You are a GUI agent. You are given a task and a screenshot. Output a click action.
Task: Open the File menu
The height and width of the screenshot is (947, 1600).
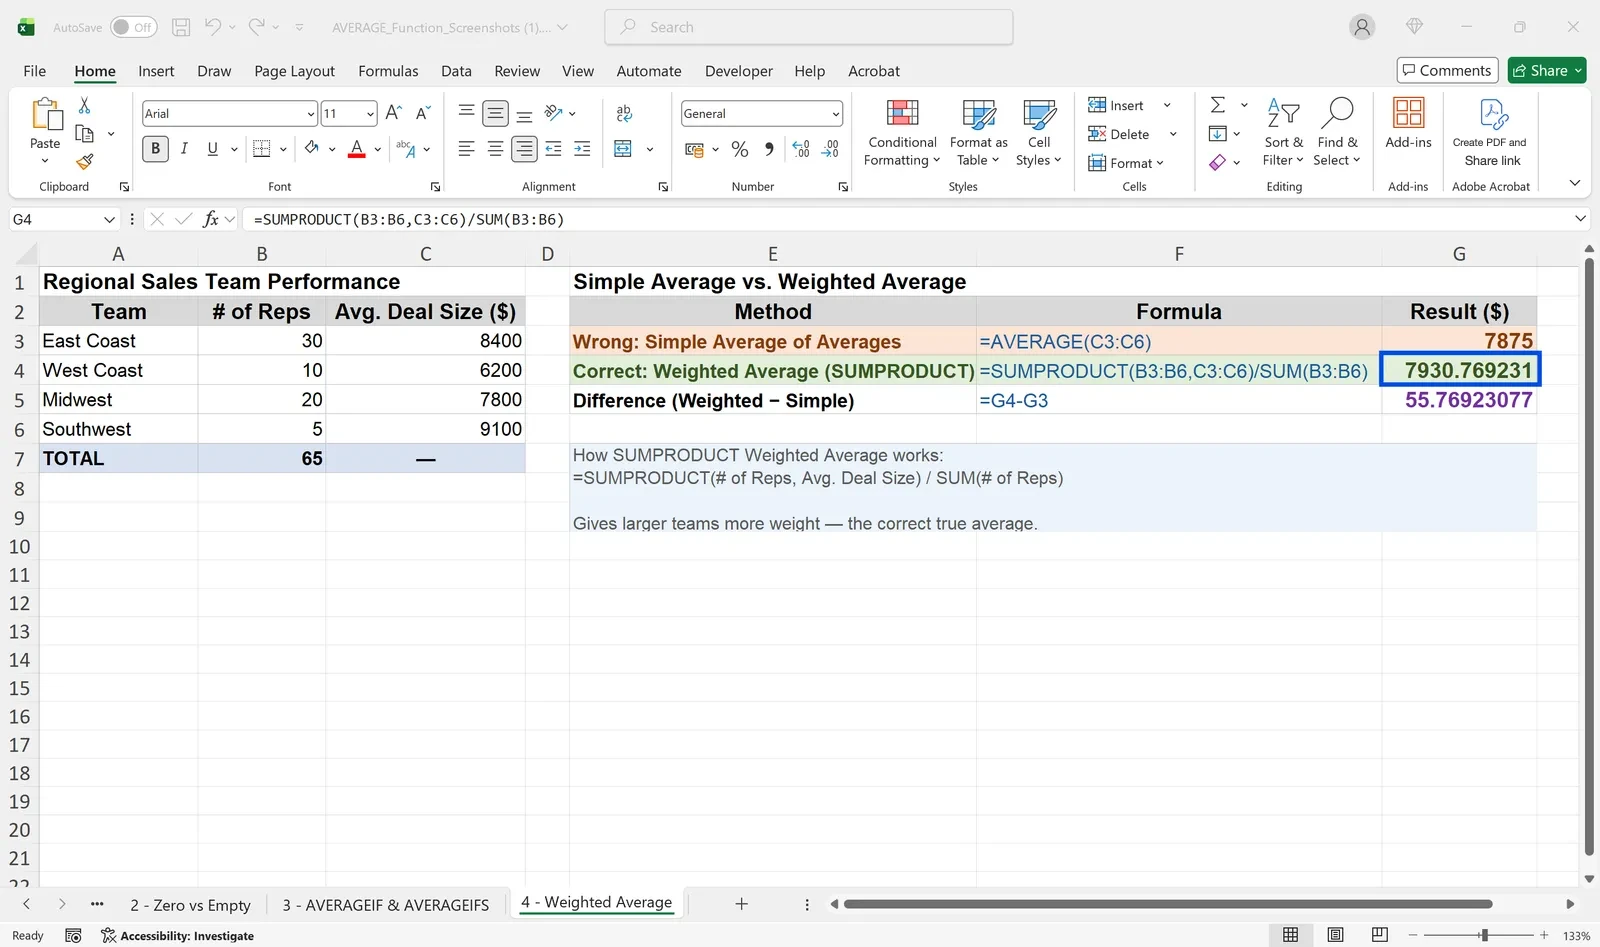[x=34, y=71]
